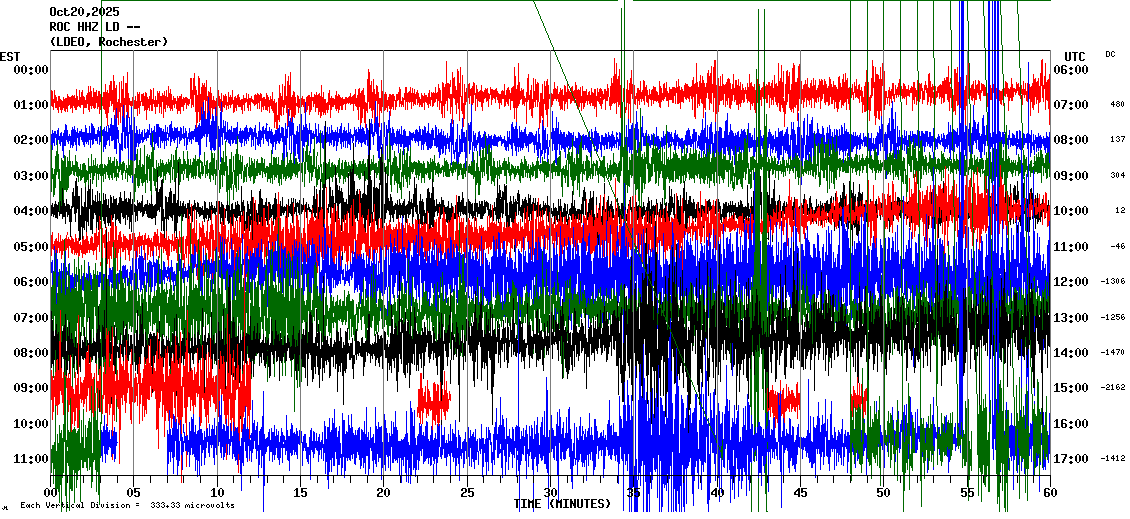Select the 04:00 EST row label
1130x519 pixels.
point(31,211)
